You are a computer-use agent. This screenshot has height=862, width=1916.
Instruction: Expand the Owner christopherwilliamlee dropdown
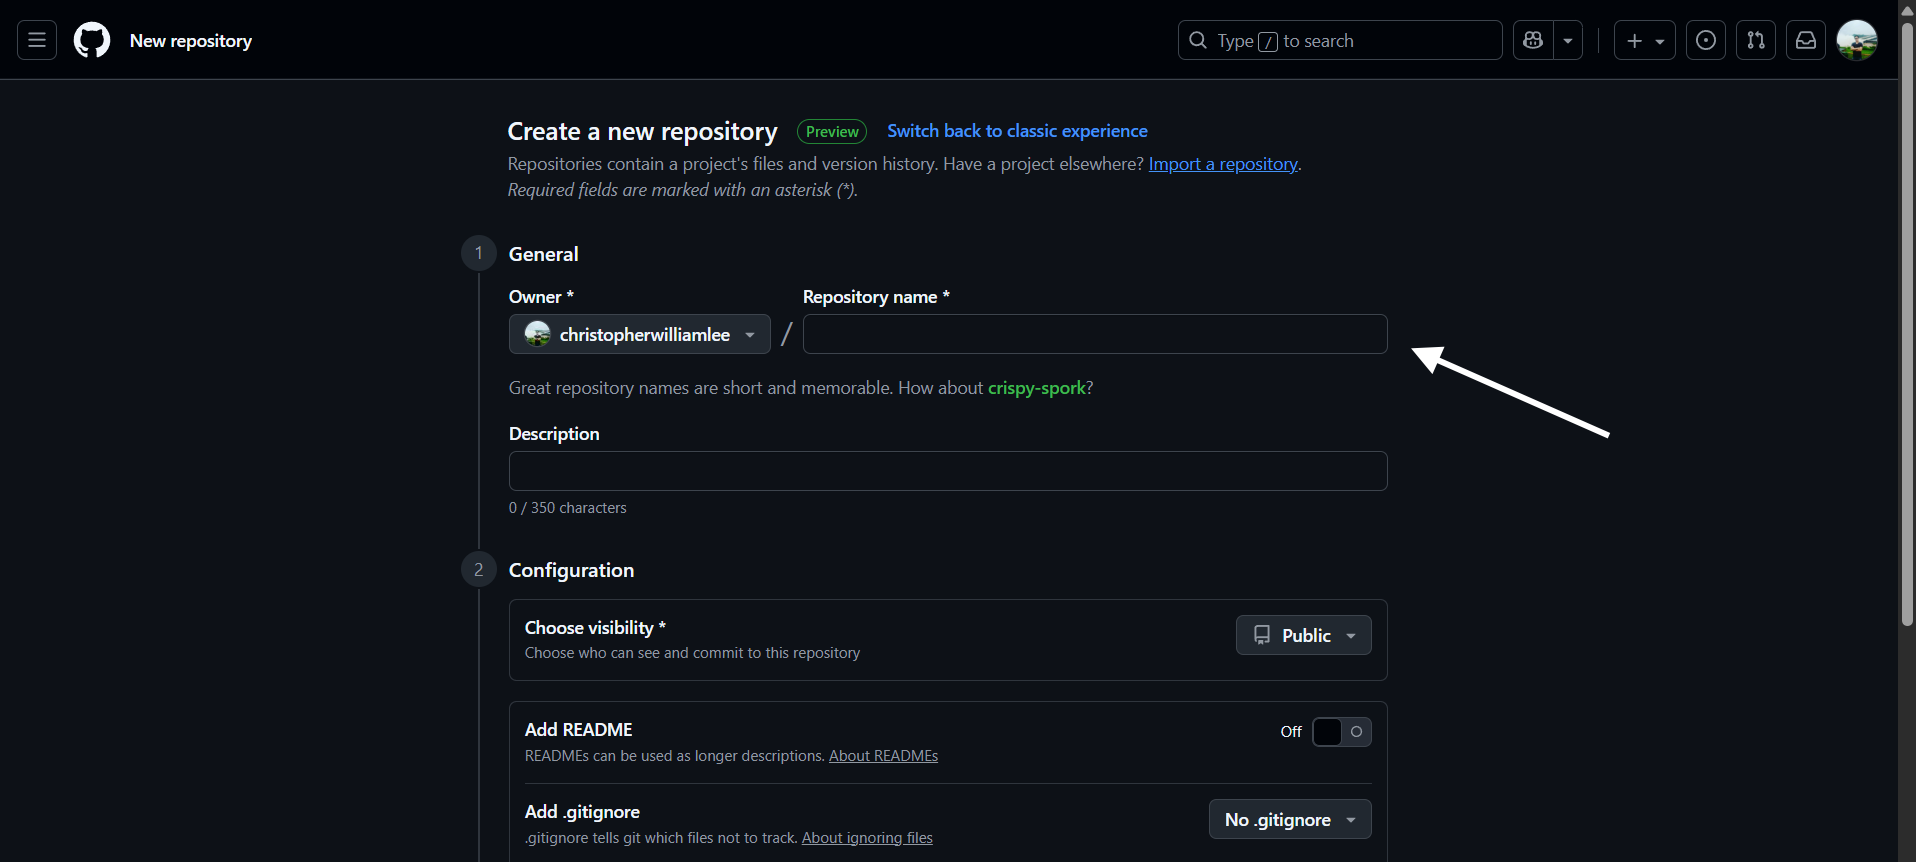click(x=640, y=334)
